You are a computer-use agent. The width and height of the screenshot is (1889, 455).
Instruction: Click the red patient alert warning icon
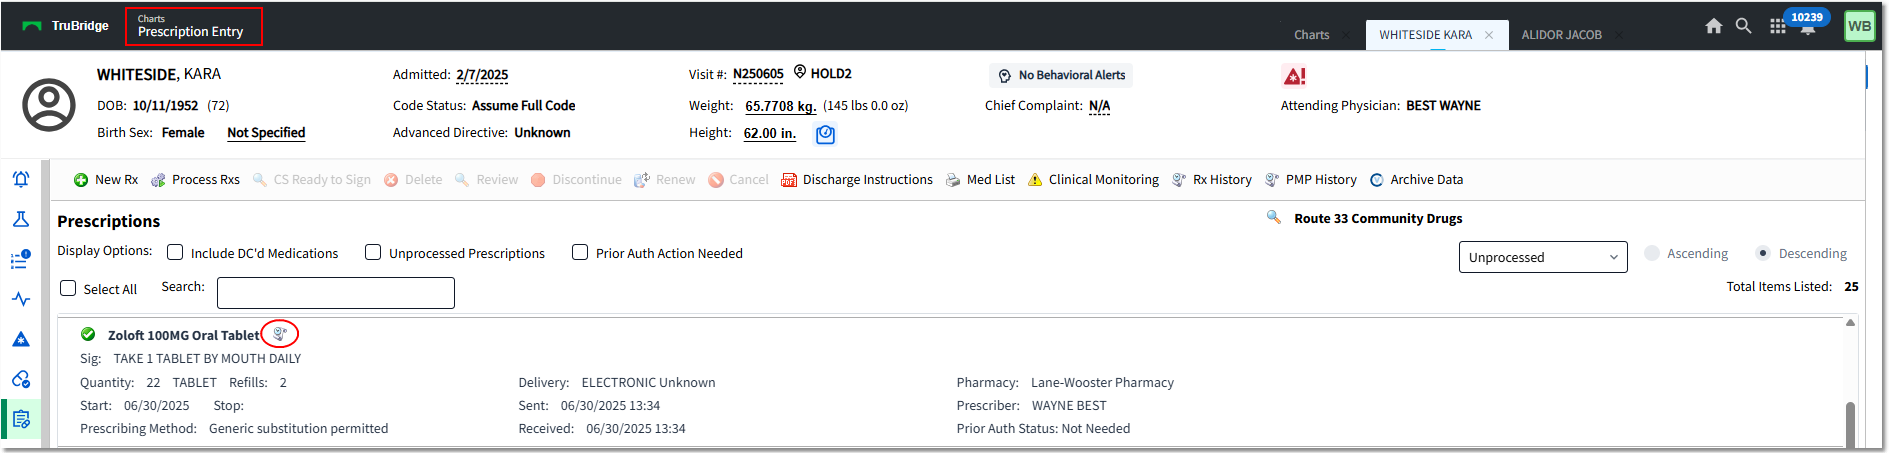click(1294, 76)
